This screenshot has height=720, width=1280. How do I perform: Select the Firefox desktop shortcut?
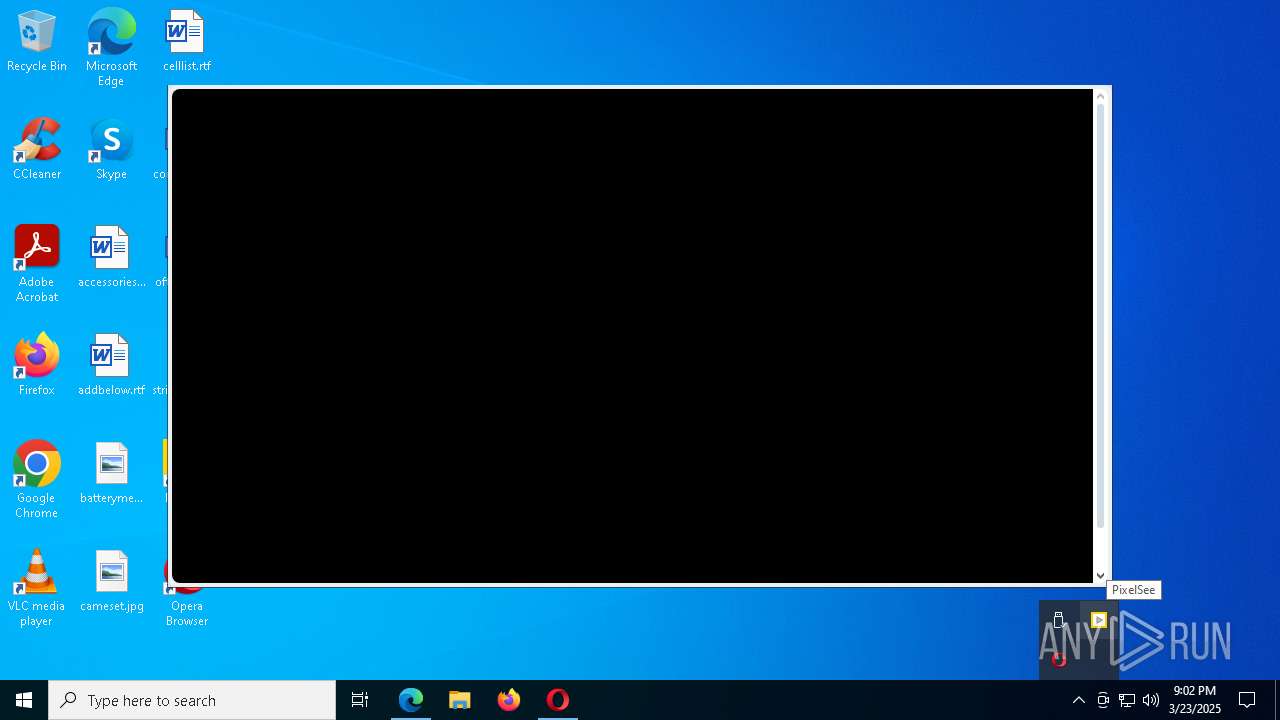pos(37,366)
